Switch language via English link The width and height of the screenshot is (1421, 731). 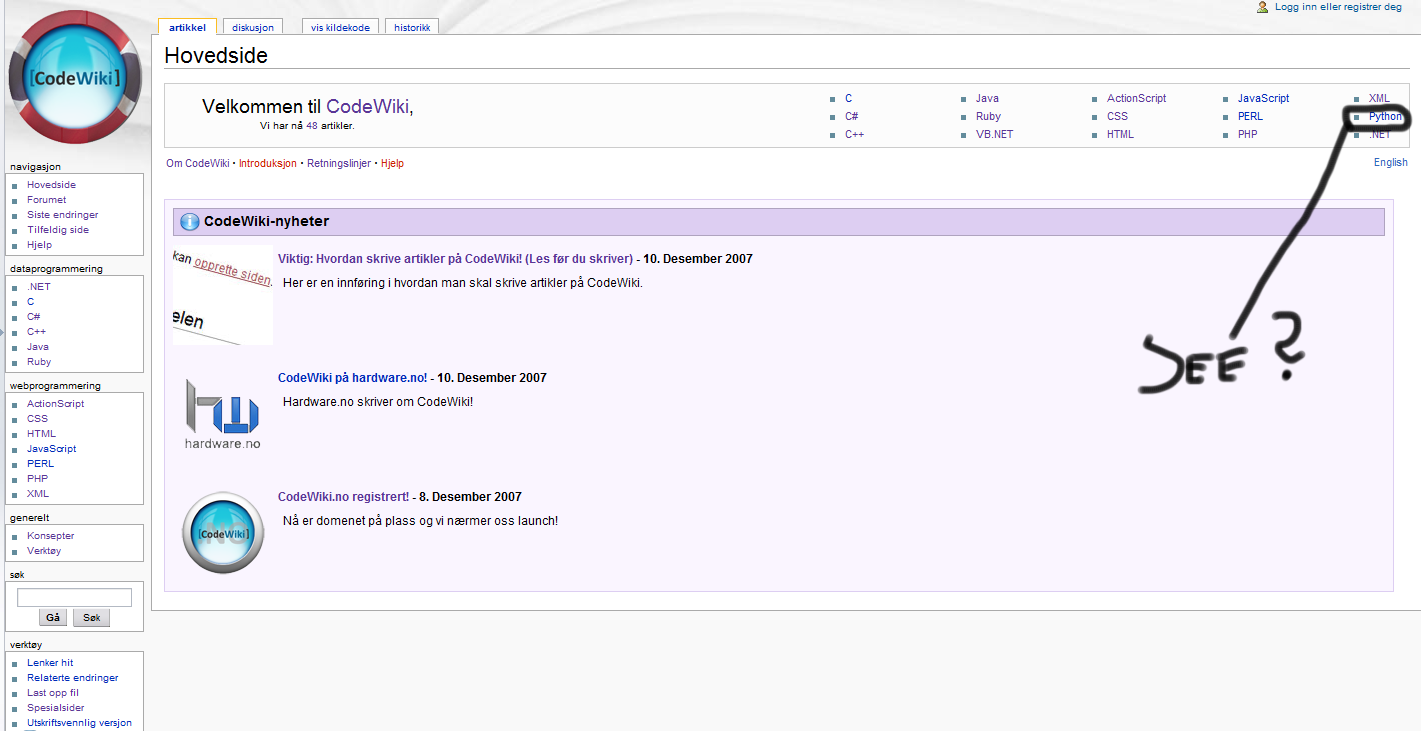tap(1390, 163)
